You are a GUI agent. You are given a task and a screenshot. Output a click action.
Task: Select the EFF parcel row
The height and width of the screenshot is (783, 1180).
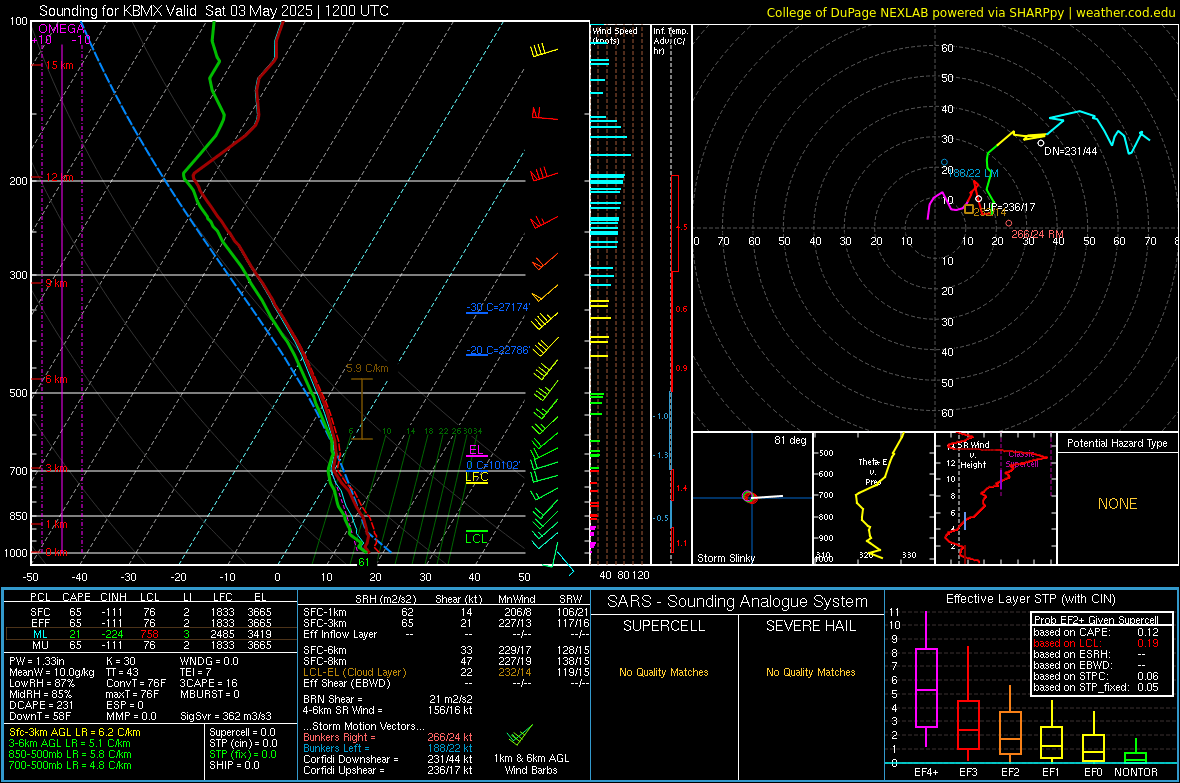[150, 623]
